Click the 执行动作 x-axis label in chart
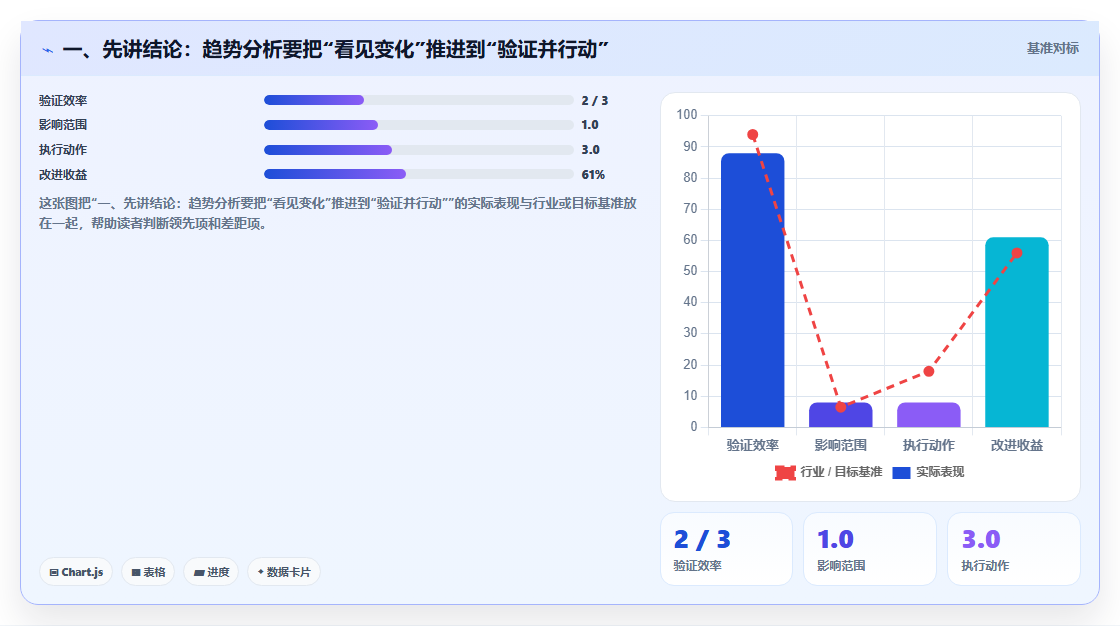This screenshot has height=626, width=1120. [x=929, y=445]
